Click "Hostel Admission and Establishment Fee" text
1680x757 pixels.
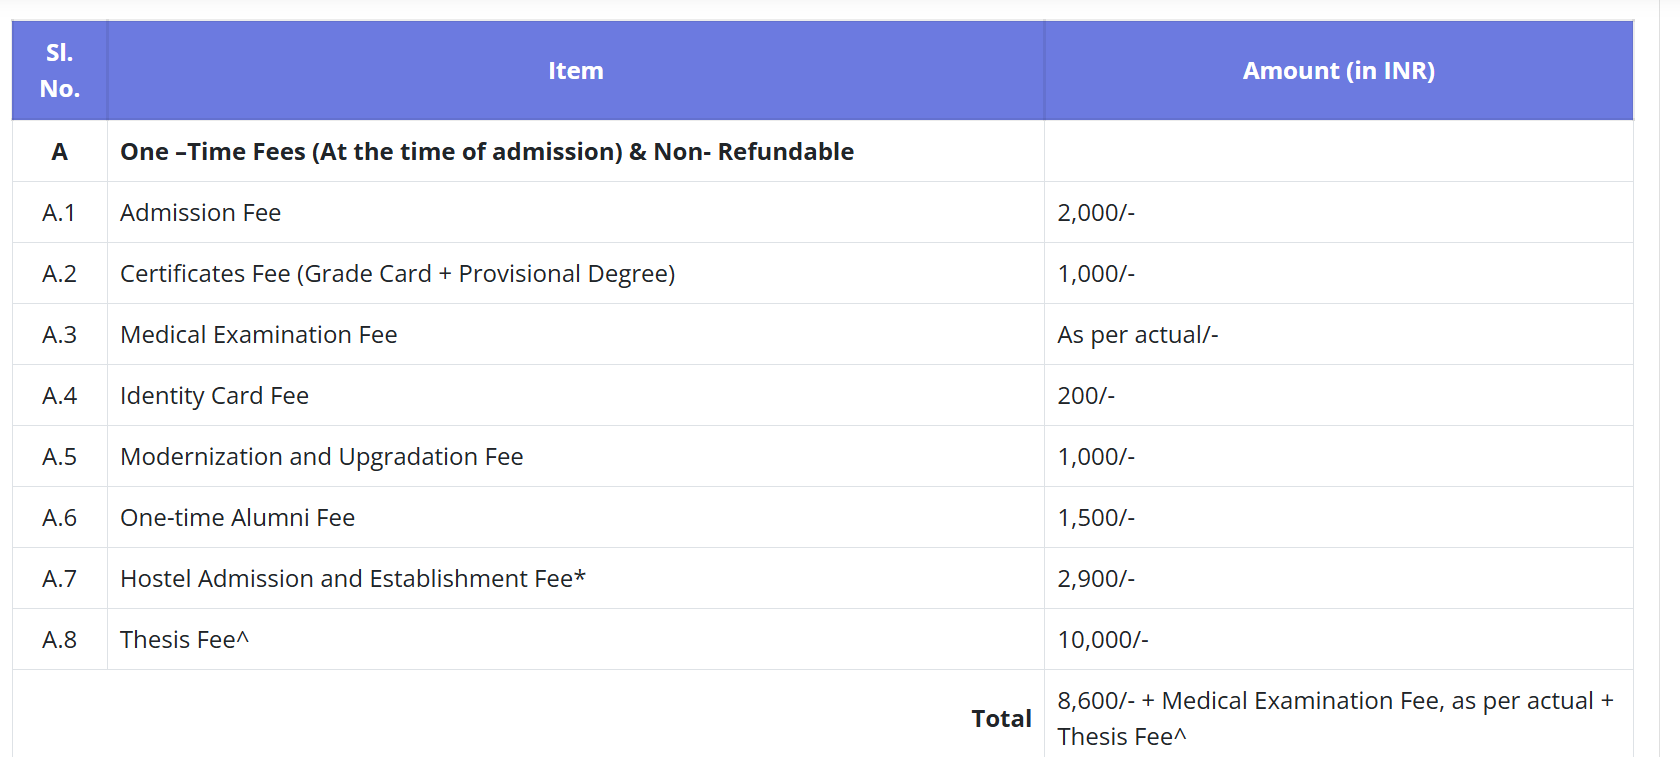click(352, 579)
